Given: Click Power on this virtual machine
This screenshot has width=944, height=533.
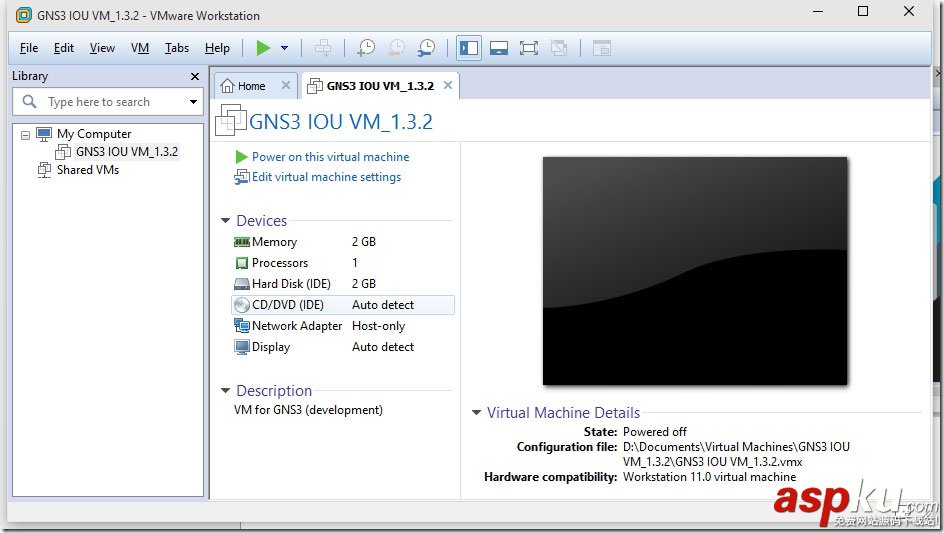Looking at the screenshot, I should click(330, 157).
